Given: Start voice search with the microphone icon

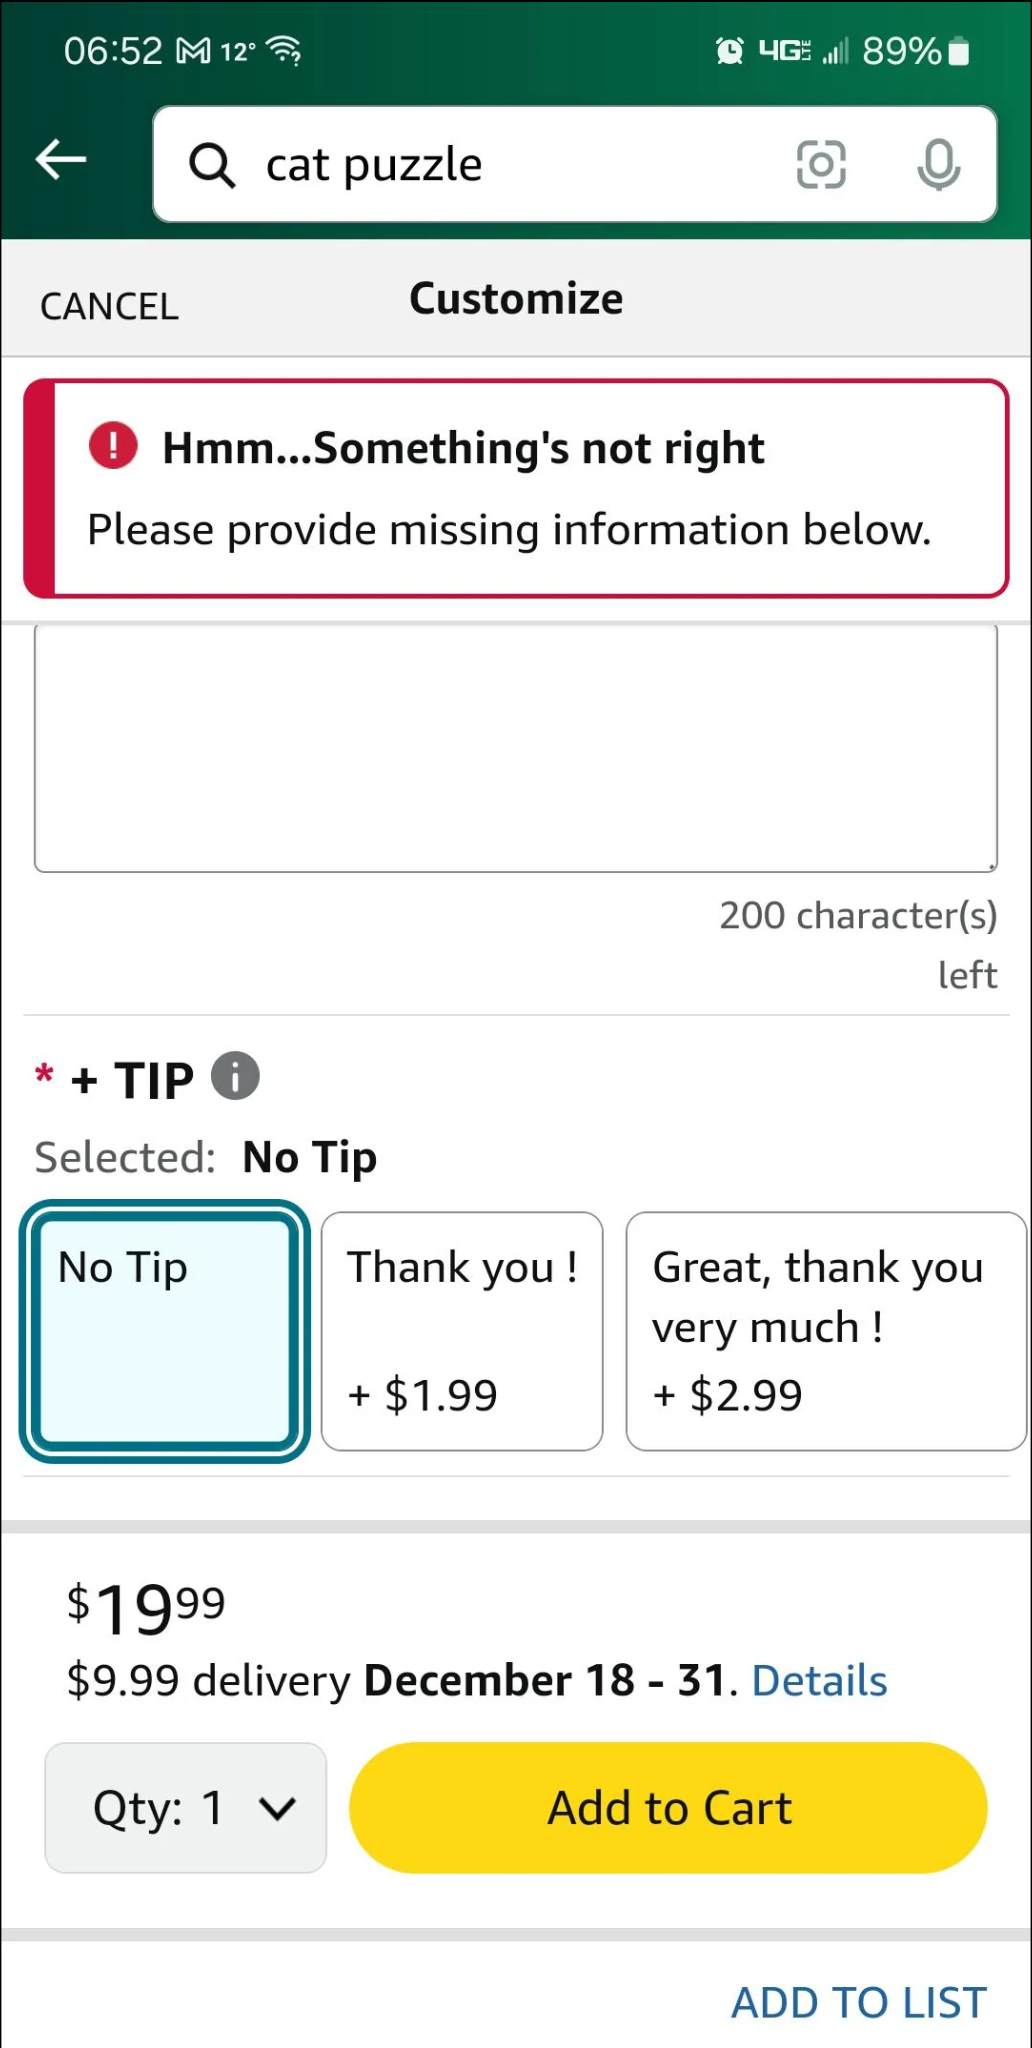Looking at the screenshot, I should pos(938,163).
